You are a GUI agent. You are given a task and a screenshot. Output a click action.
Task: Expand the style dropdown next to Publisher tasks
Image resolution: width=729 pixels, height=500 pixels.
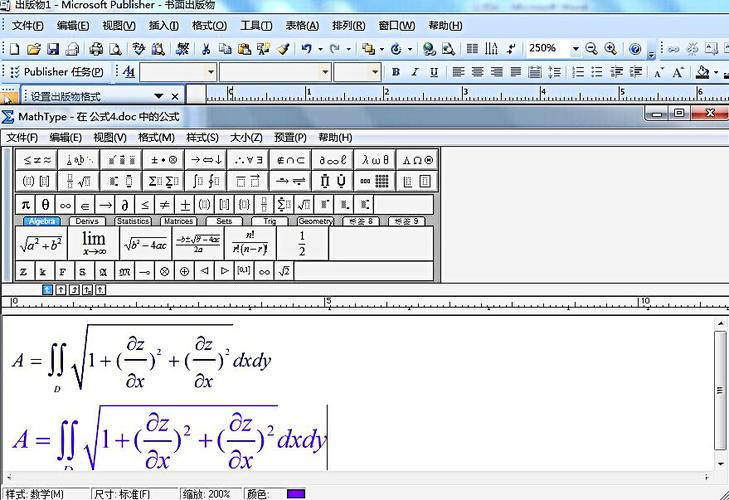coord(211,72)
